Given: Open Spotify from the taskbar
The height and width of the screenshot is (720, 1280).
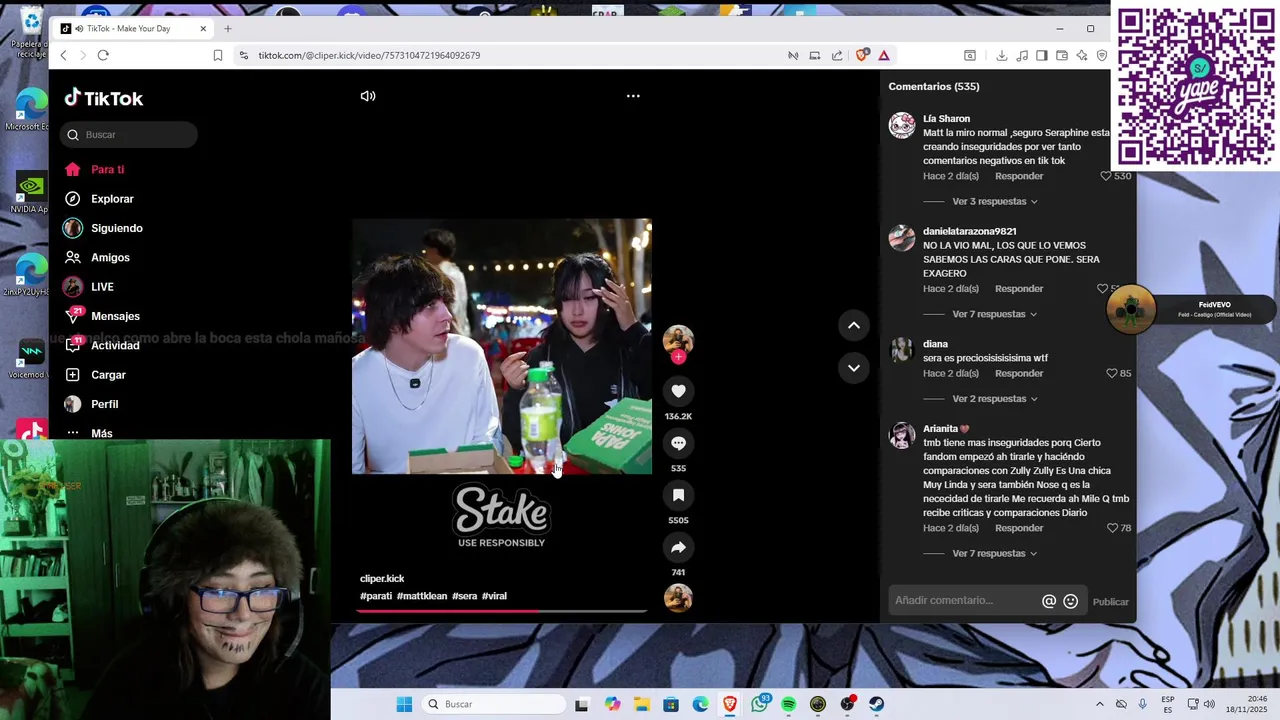Looking at the screenshot, I should point(788,704).
